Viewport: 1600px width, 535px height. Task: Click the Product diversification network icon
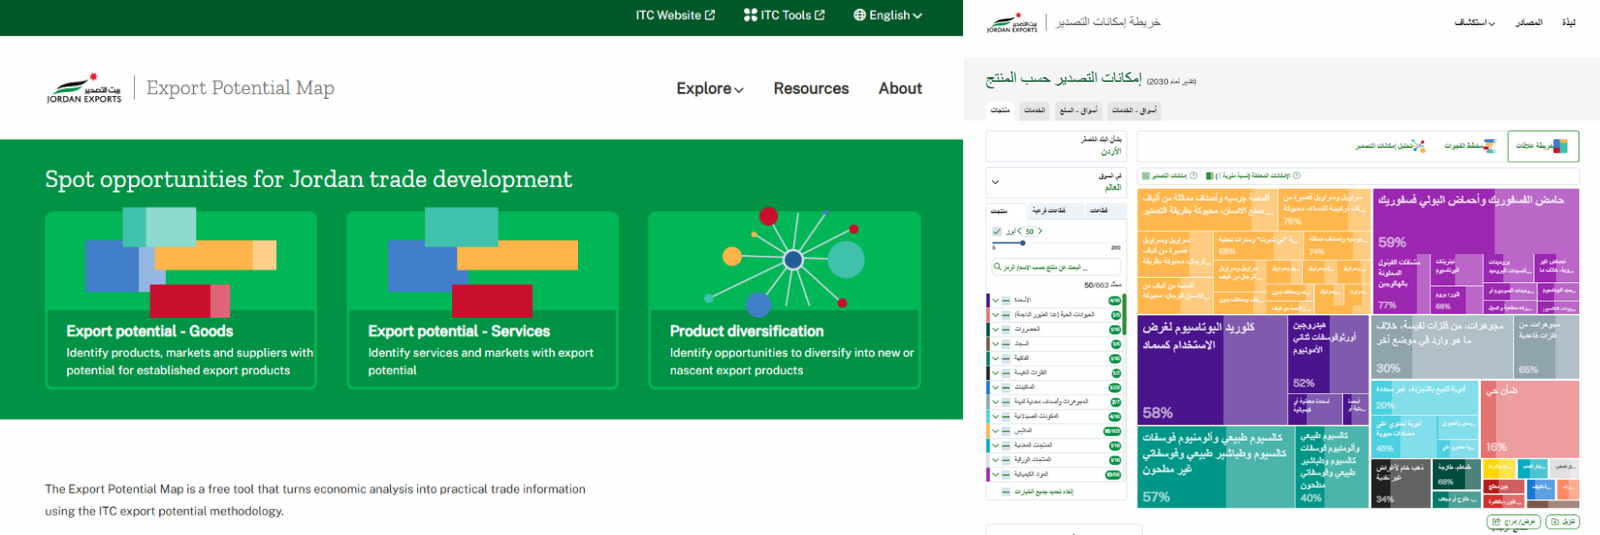point(792,260)
